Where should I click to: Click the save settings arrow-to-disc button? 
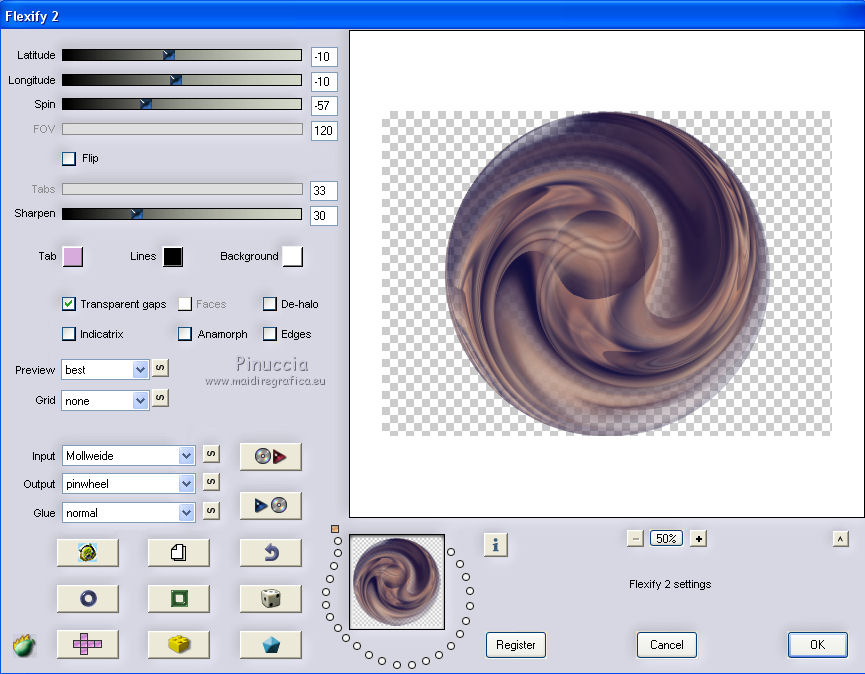tap(270, 505)
